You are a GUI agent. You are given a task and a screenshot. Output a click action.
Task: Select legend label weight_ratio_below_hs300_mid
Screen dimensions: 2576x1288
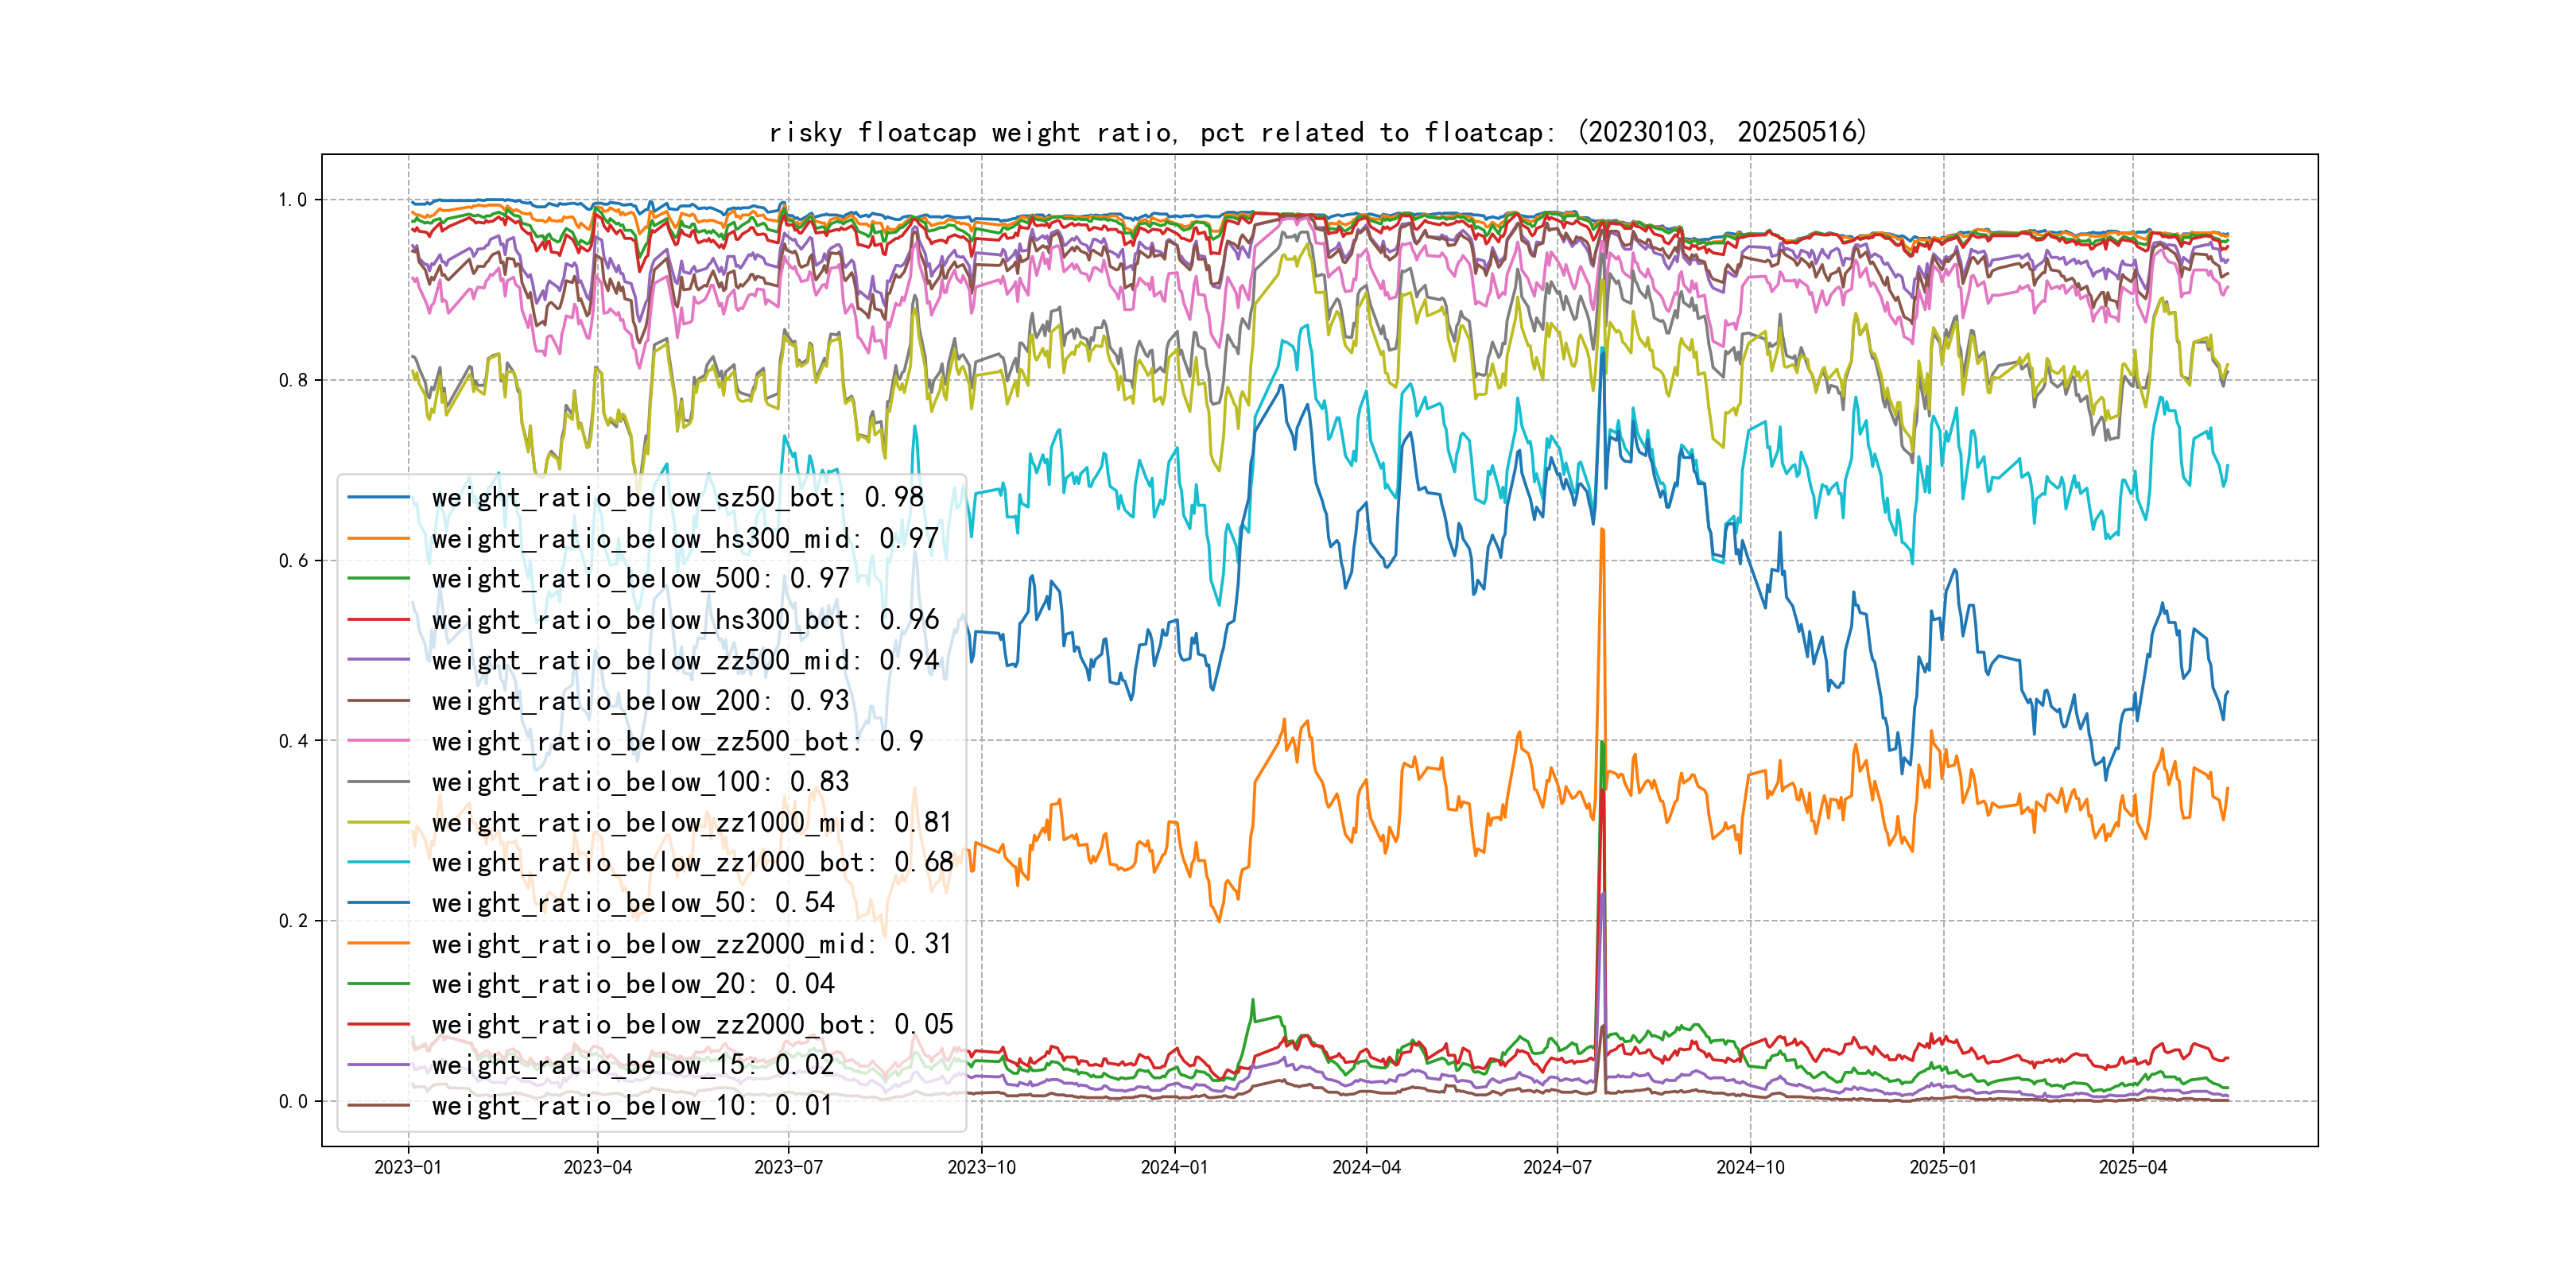685,539
